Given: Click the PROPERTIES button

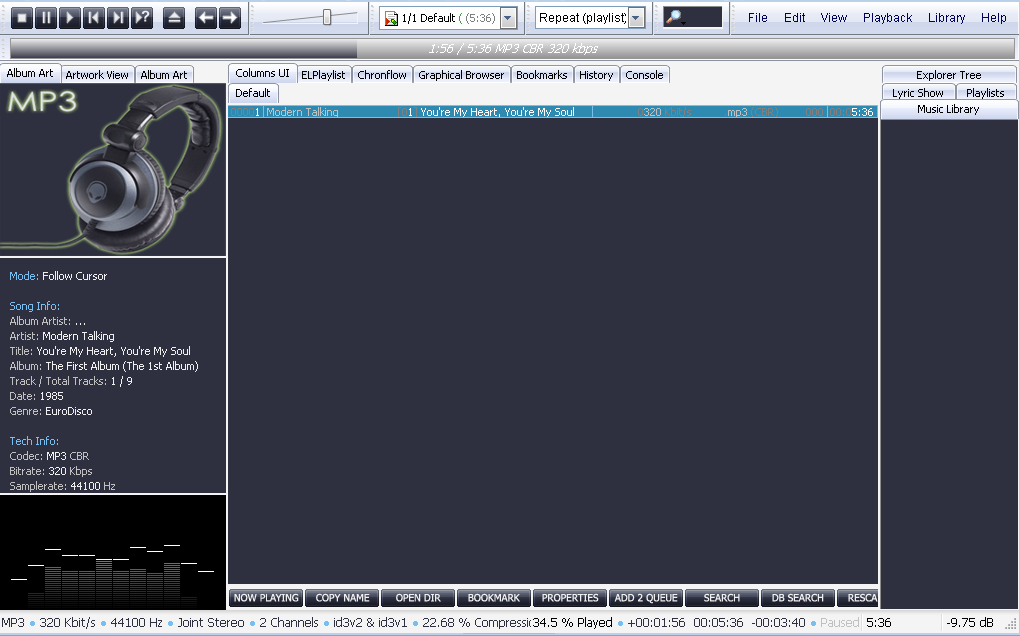Looking at the screenshot, I should coord(570,598).
